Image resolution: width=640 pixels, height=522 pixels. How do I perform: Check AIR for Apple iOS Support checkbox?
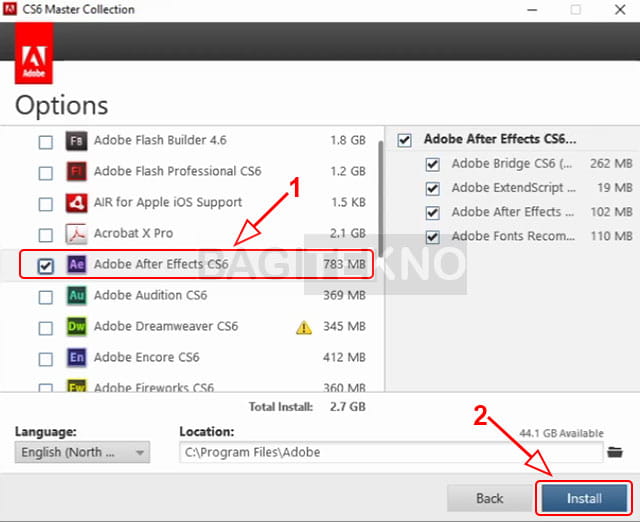pyautogui.click(x=45, y=204)
